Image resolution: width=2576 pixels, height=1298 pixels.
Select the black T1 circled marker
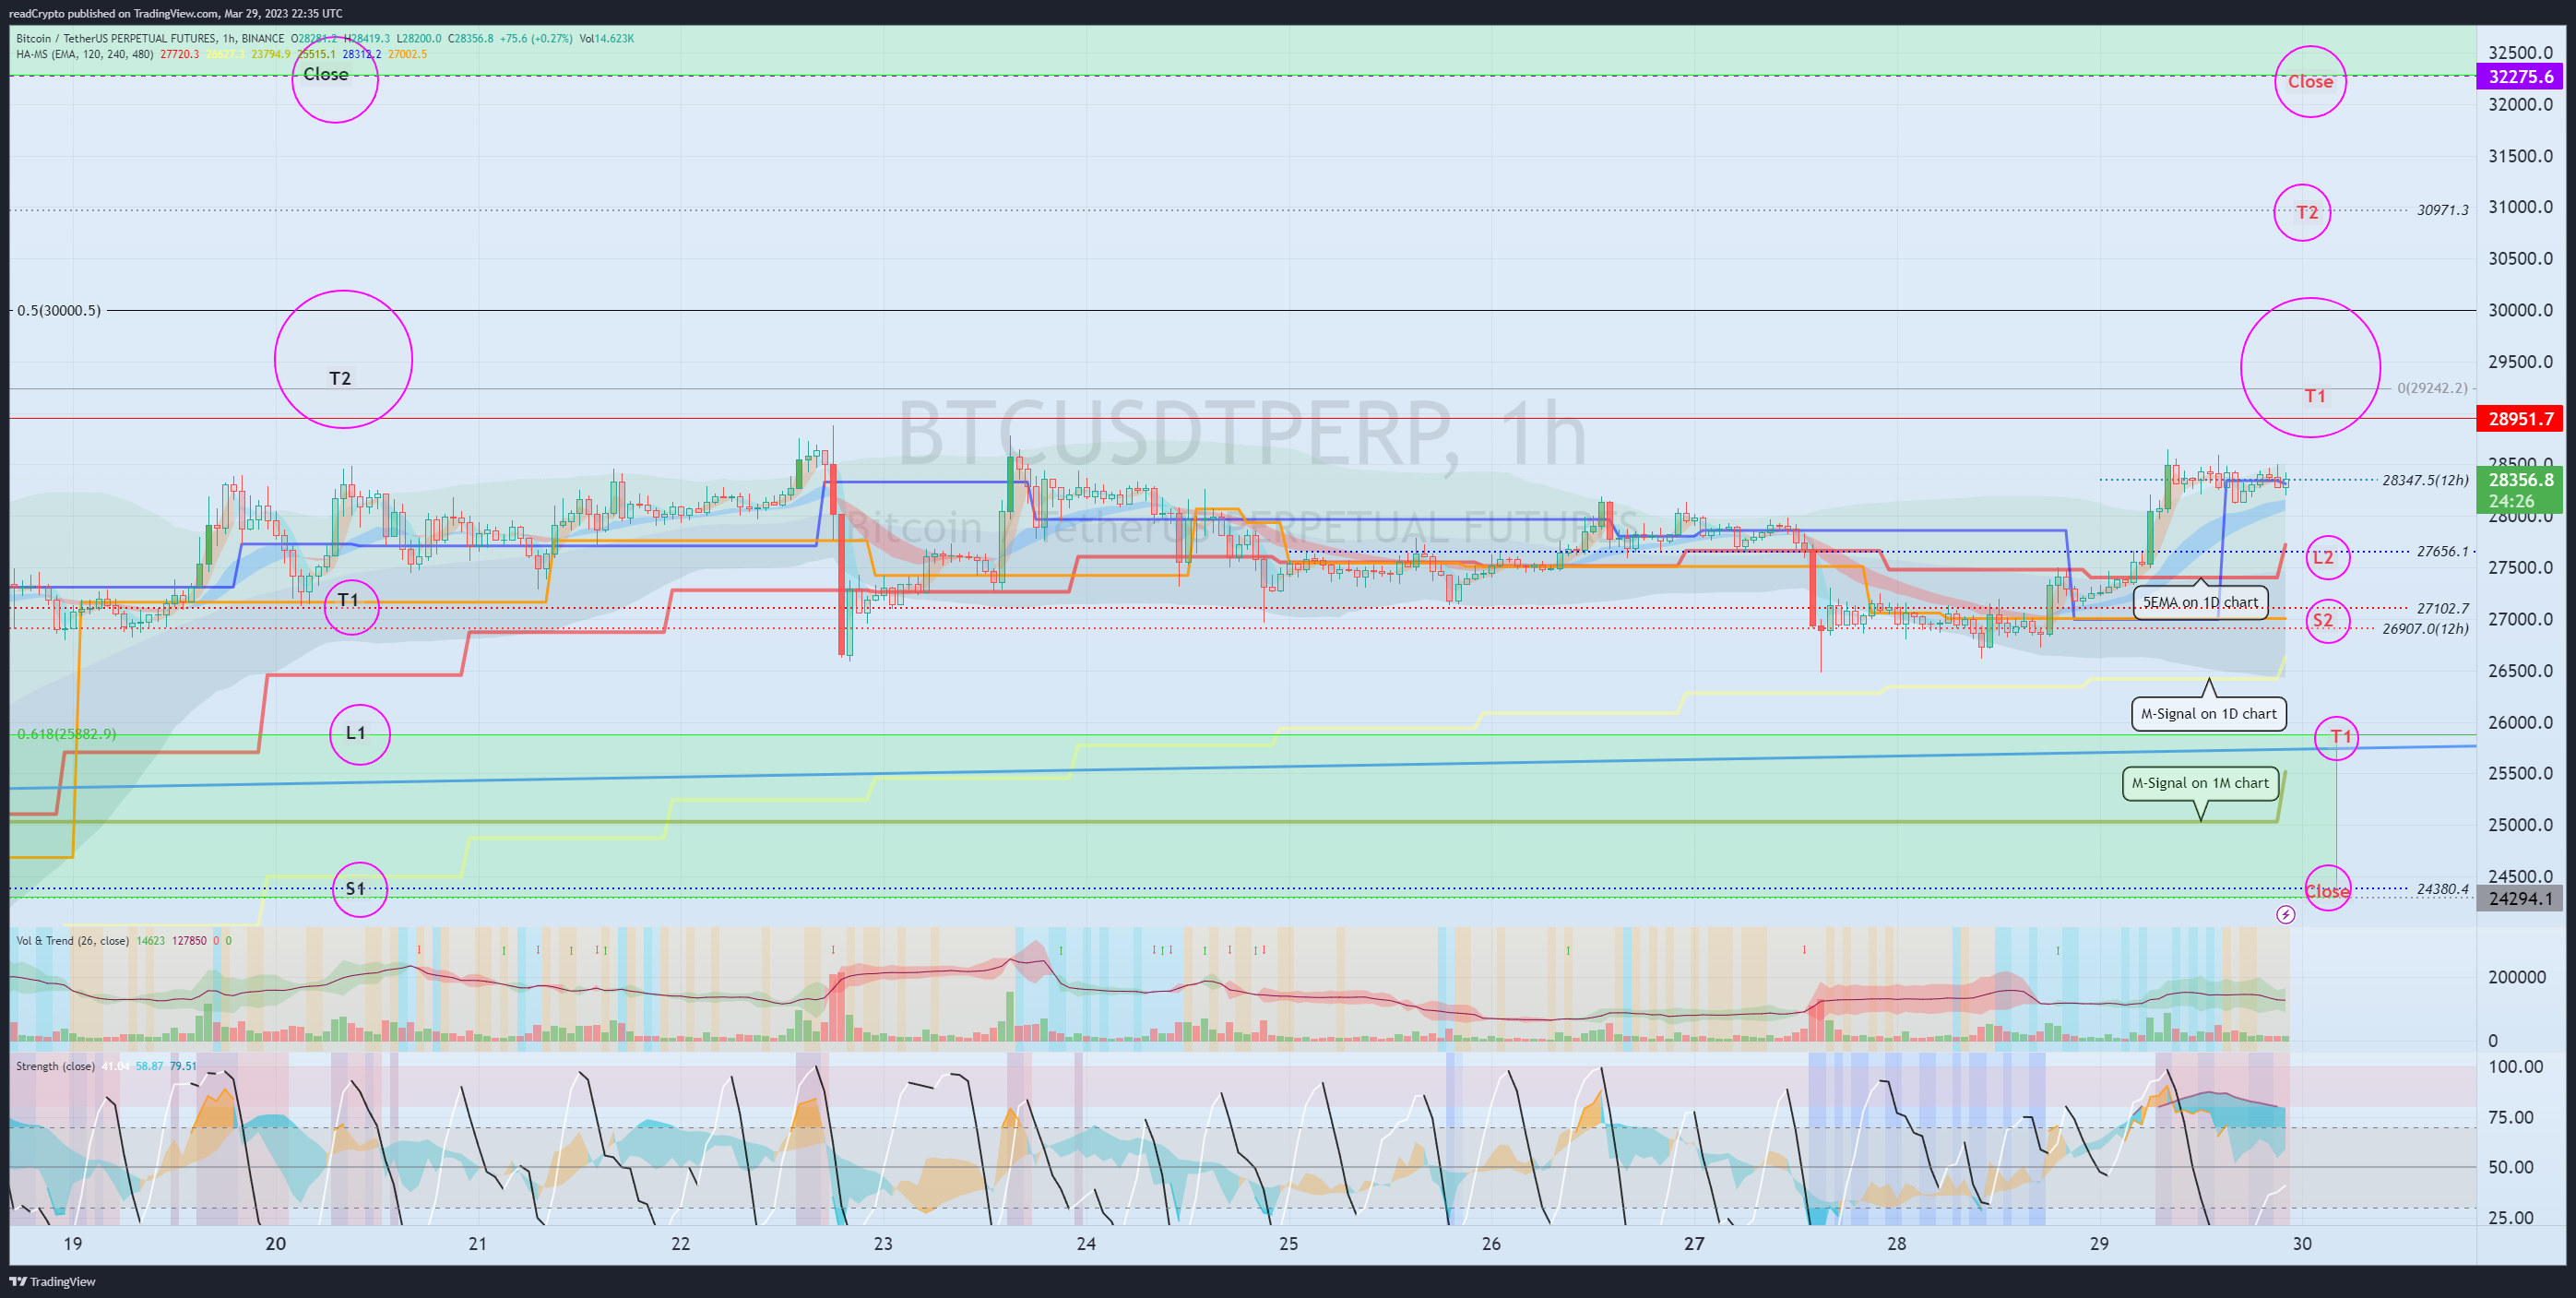pyautogui.click(x=352, y=606)
